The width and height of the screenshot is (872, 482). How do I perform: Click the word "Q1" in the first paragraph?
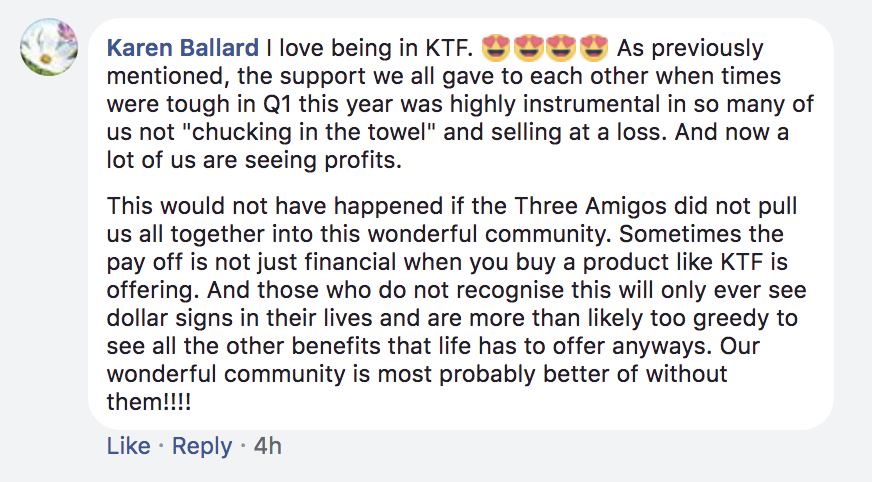coord(277,105)
